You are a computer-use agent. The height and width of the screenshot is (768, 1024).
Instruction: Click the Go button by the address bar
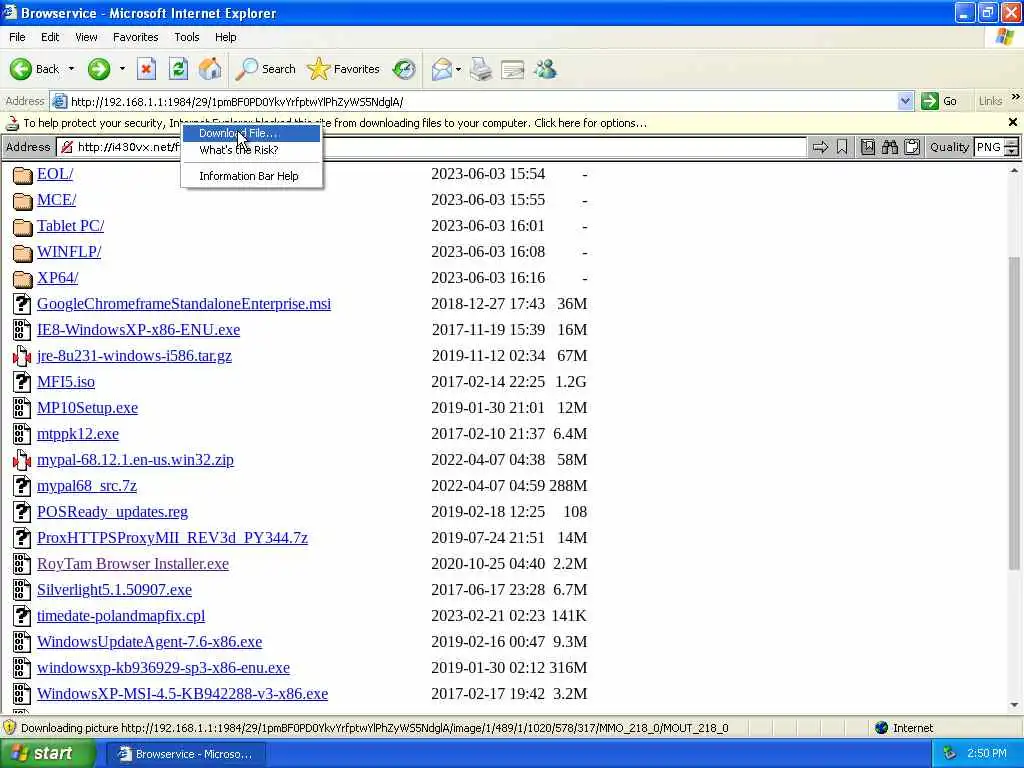point(939,101)
